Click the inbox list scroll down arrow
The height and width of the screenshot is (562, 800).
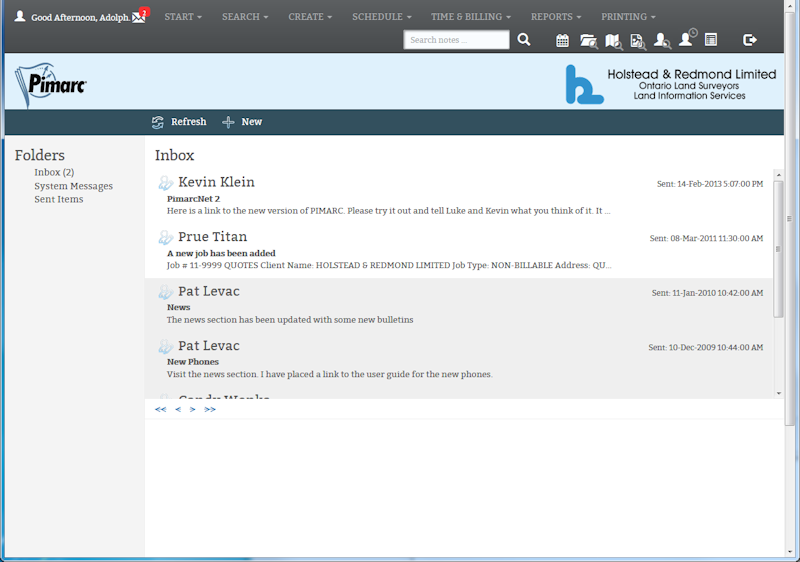tap(779, 393)
